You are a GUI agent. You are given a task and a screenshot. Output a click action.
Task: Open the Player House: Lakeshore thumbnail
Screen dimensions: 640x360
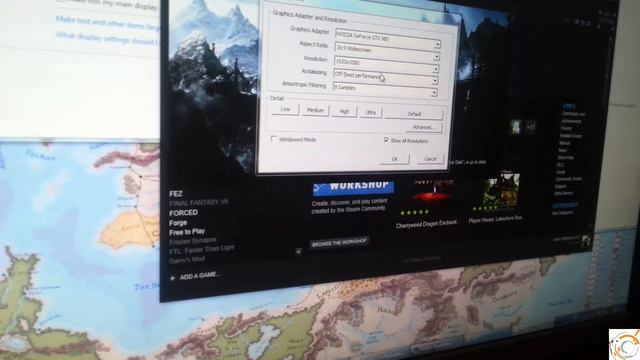coord(501,190)
